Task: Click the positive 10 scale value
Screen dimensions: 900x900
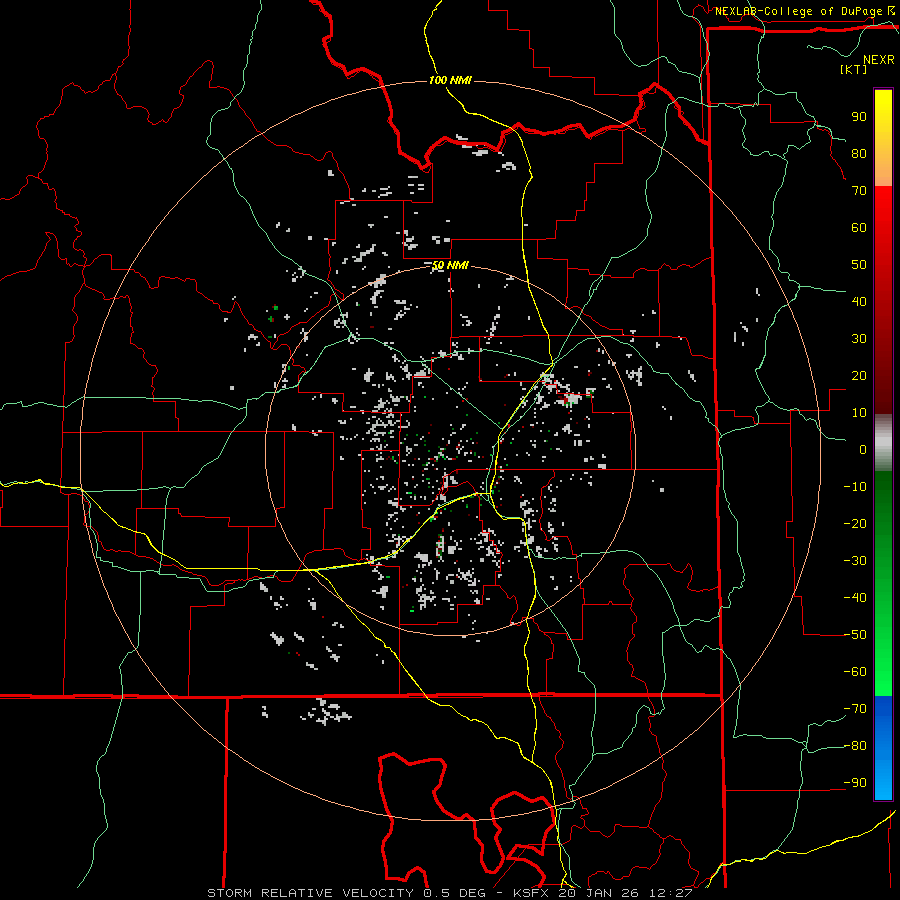Action: pyautogui.click(x=859, y=413)
